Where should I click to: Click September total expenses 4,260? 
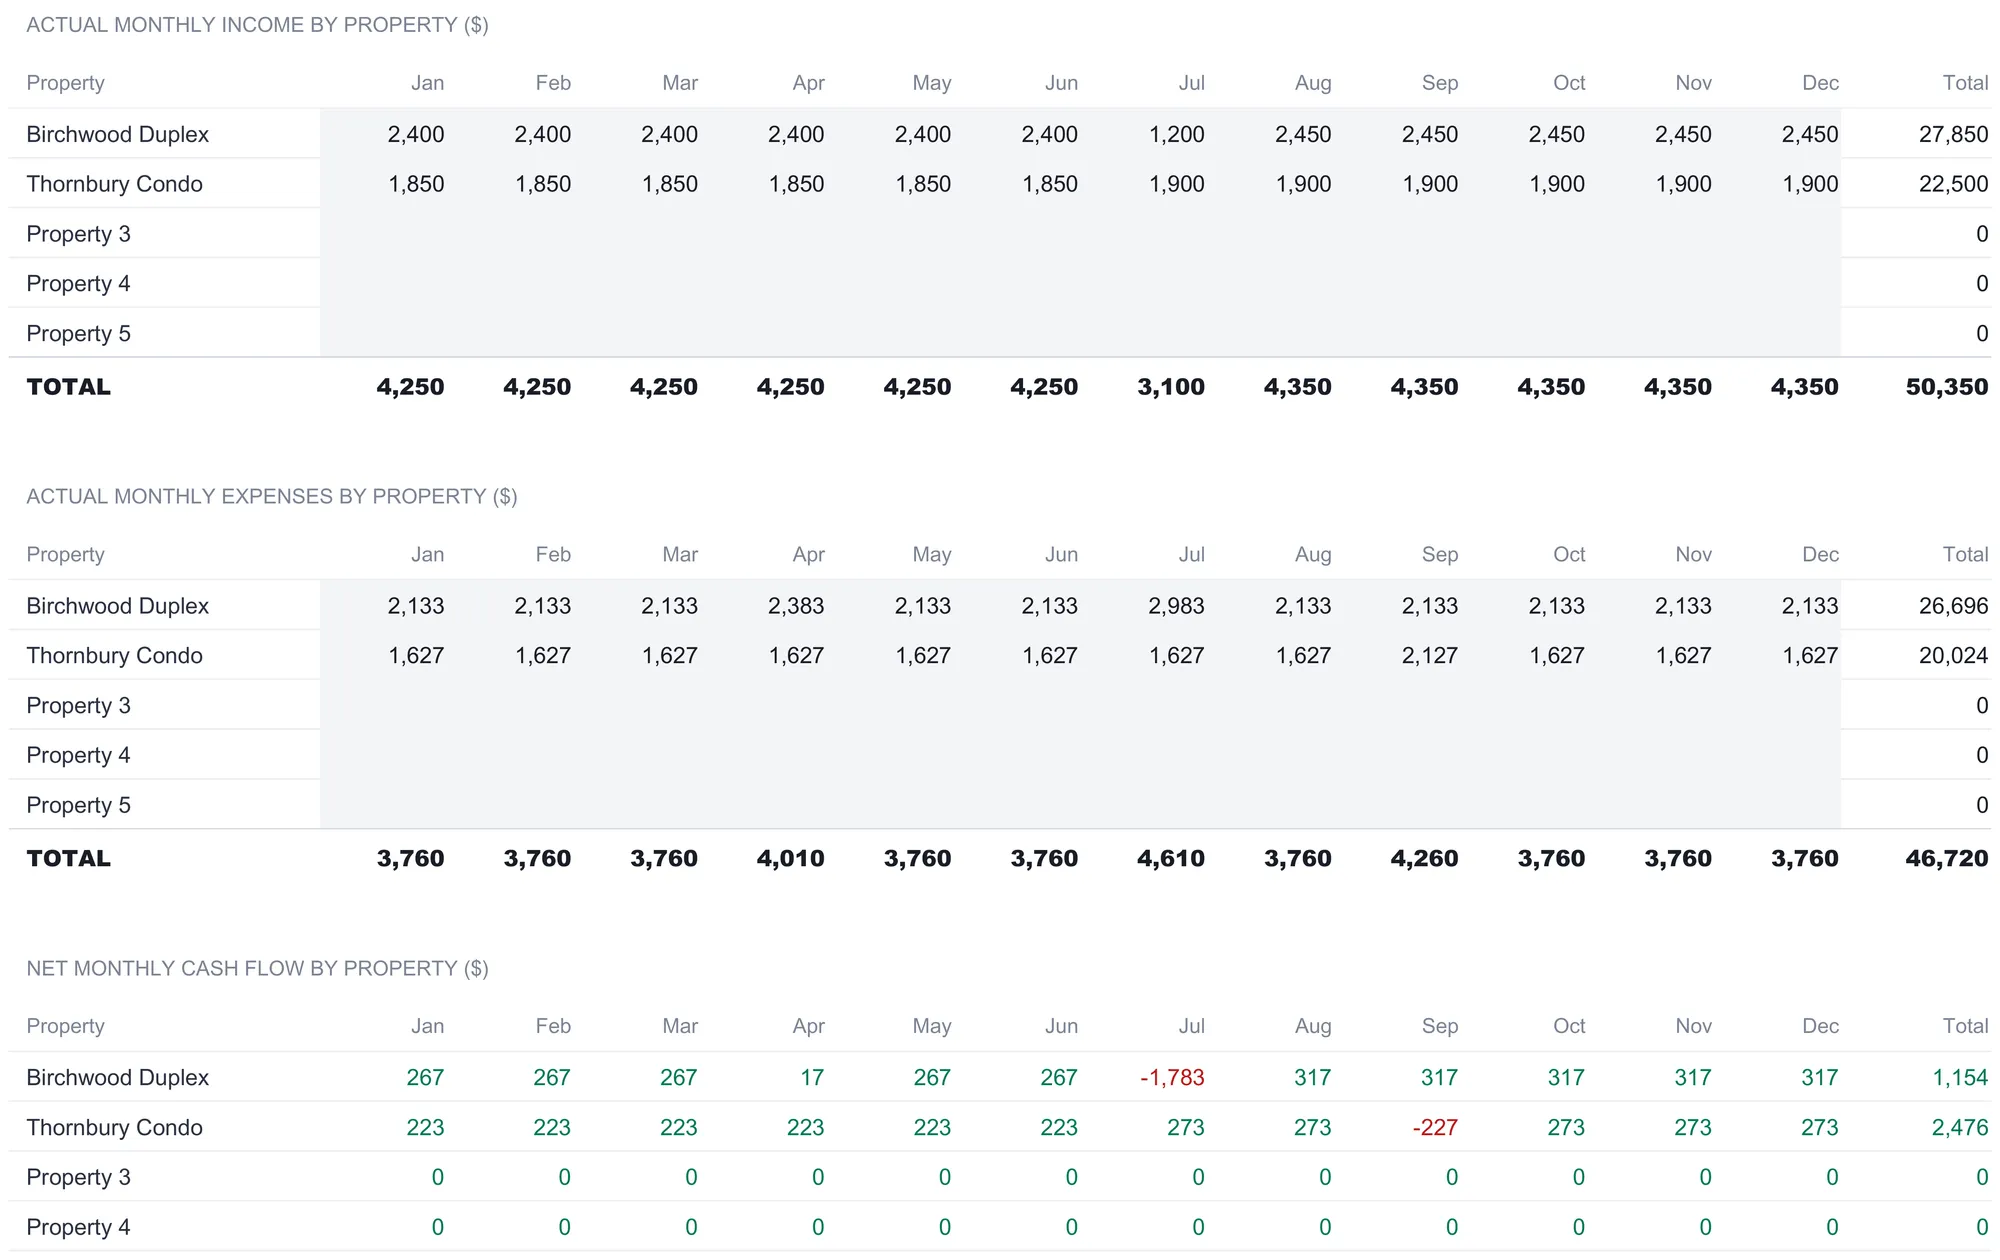coord(1424,859)
